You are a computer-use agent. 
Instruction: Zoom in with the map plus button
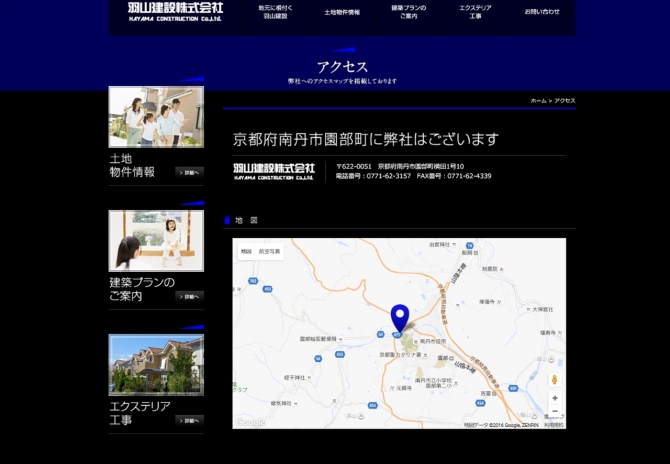(555, 398)
